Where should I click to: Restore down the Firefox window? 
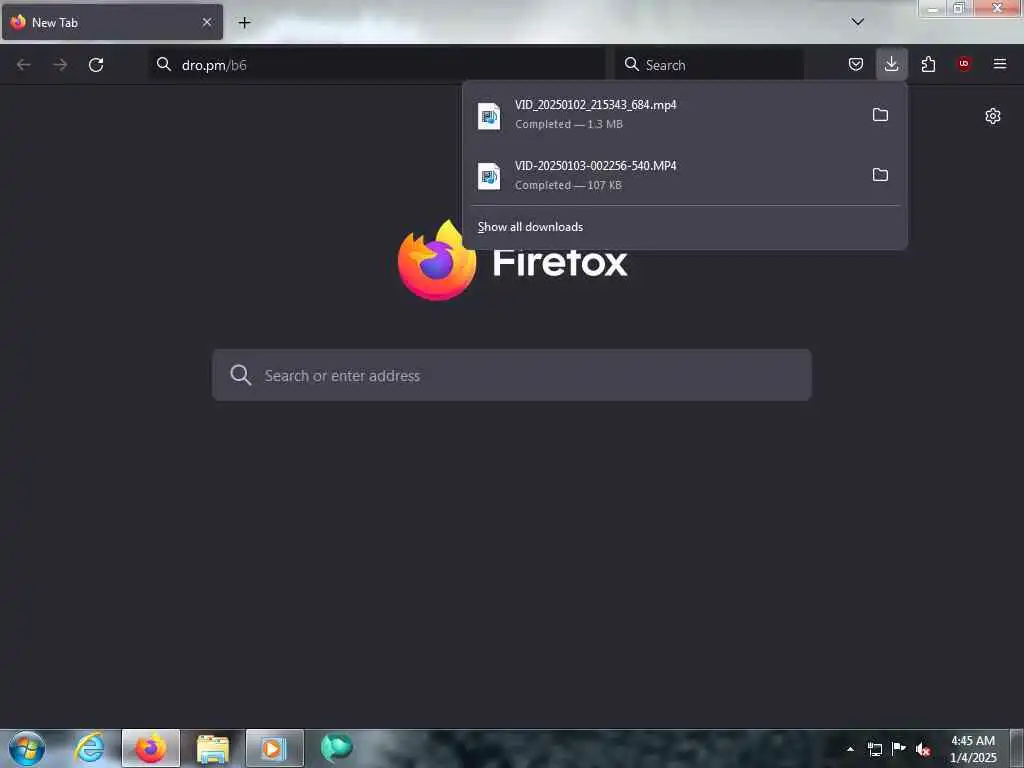pyautogui.click(x=959, y=8)
